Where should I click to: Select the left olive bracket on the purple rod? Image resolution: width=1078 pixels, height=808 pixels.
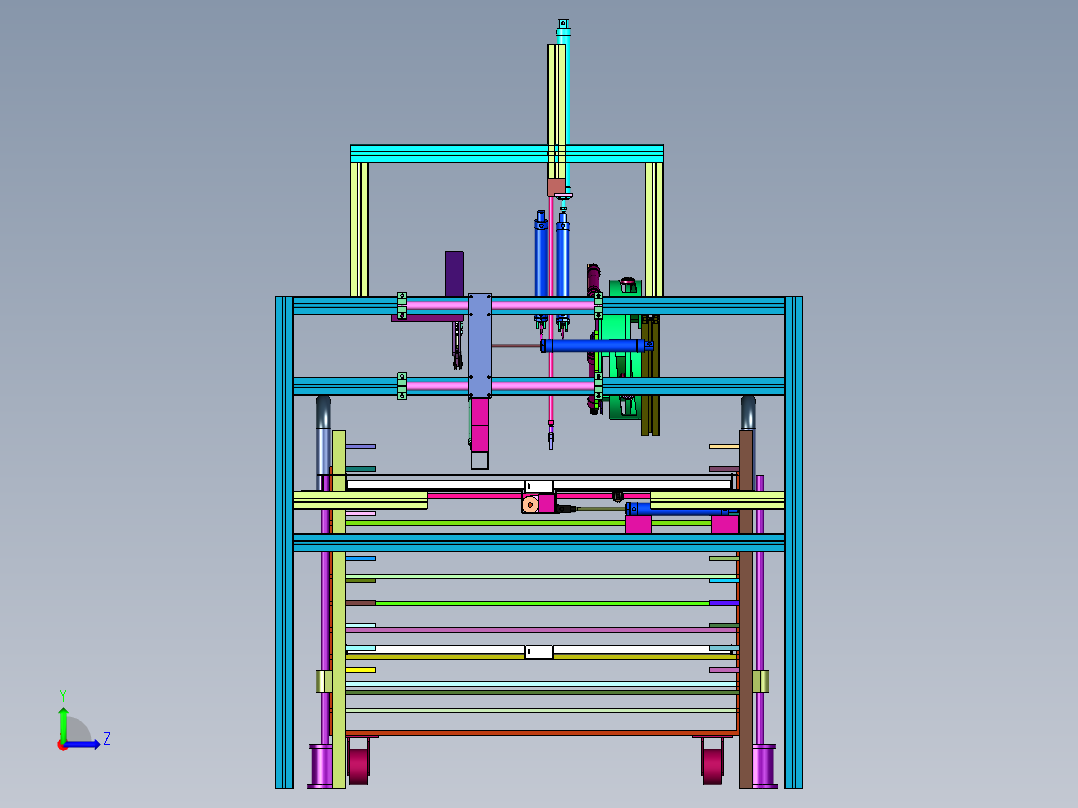[324, 681]
